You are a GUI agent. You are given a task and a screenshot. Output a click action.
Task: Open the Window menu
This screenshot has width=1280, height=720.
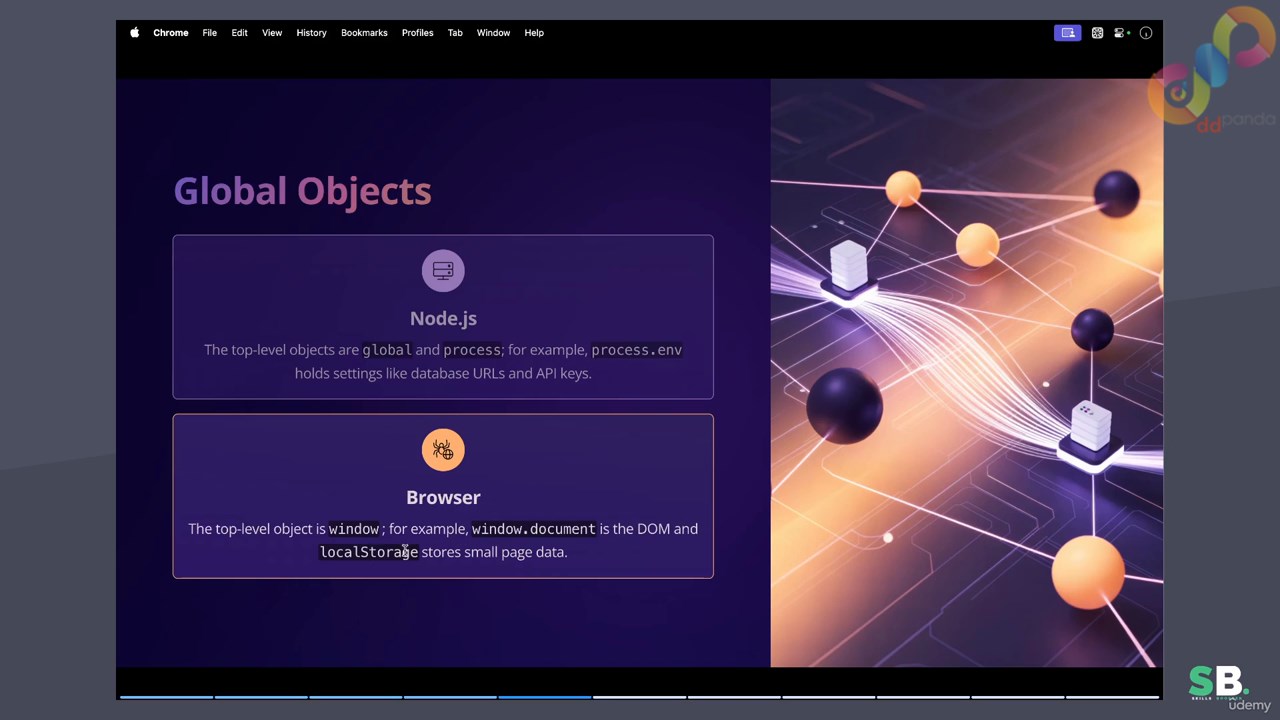click(x=493, y=33)
